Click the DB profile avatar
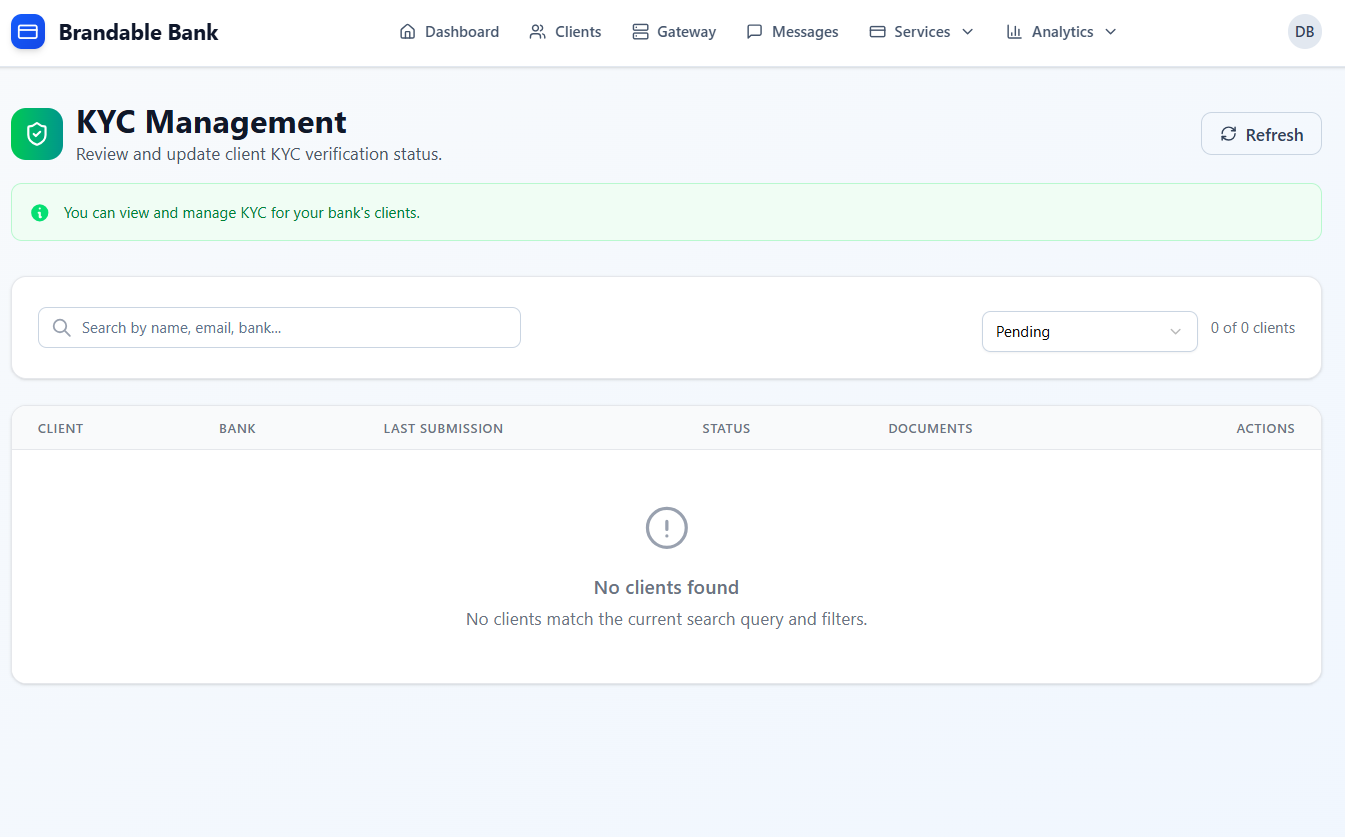The image size is (1345, 837). point(1304,31)
